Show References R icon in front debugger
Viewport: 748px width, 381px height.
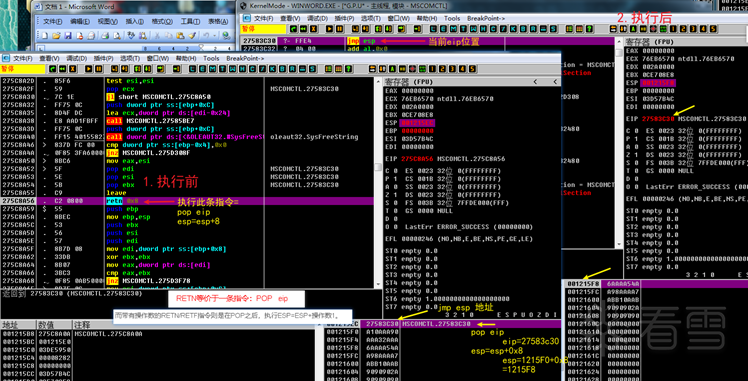tap(292, 69)
